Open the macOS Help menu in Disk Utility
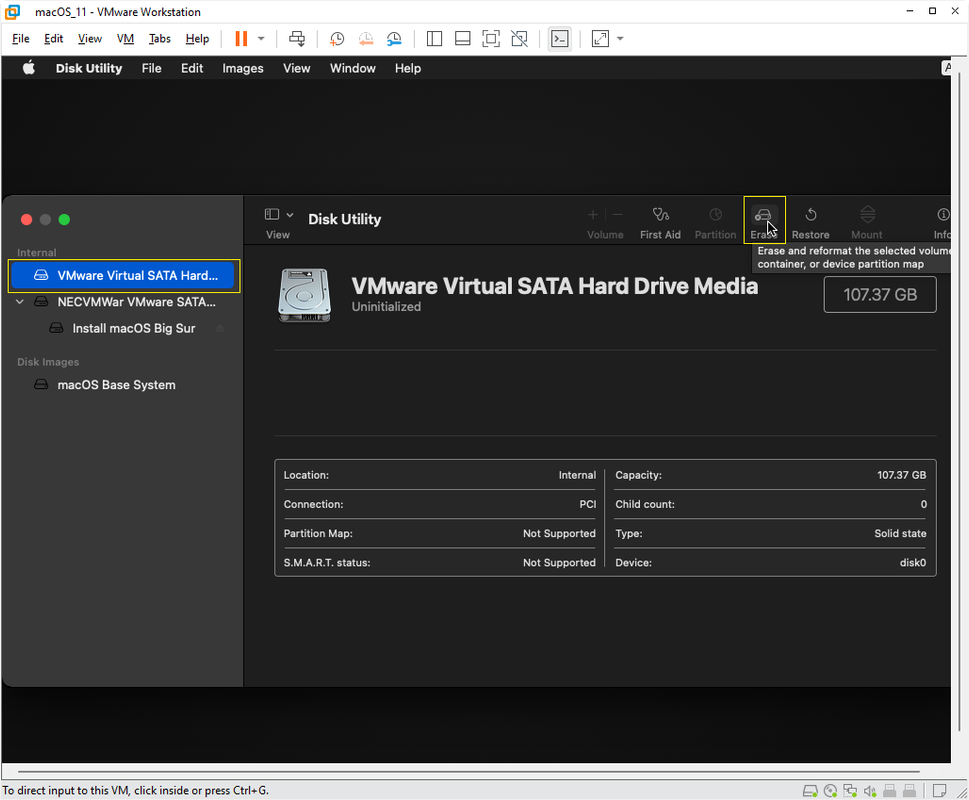Screen dimensions: 969x800 click(408, 69)
